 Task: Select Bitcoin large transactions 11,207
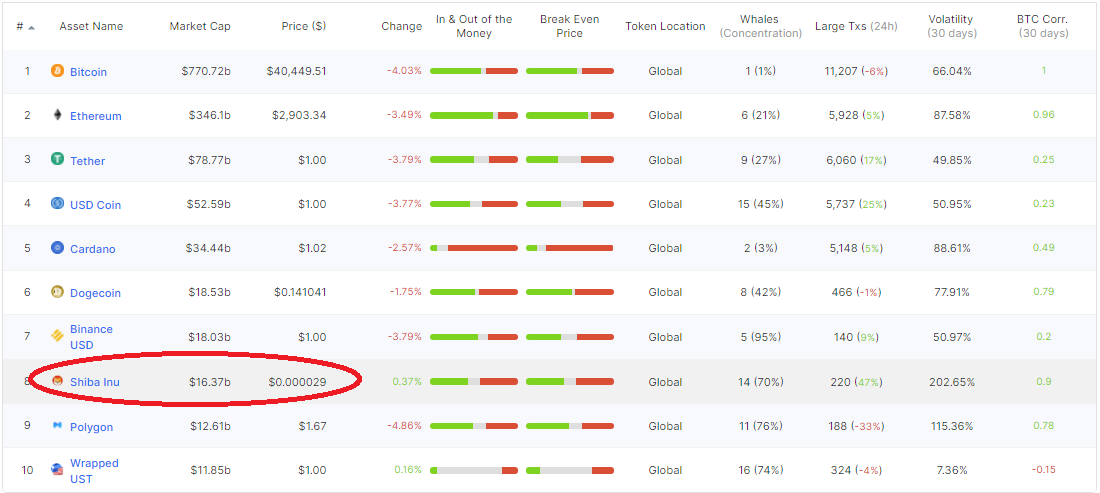point(842,71)
